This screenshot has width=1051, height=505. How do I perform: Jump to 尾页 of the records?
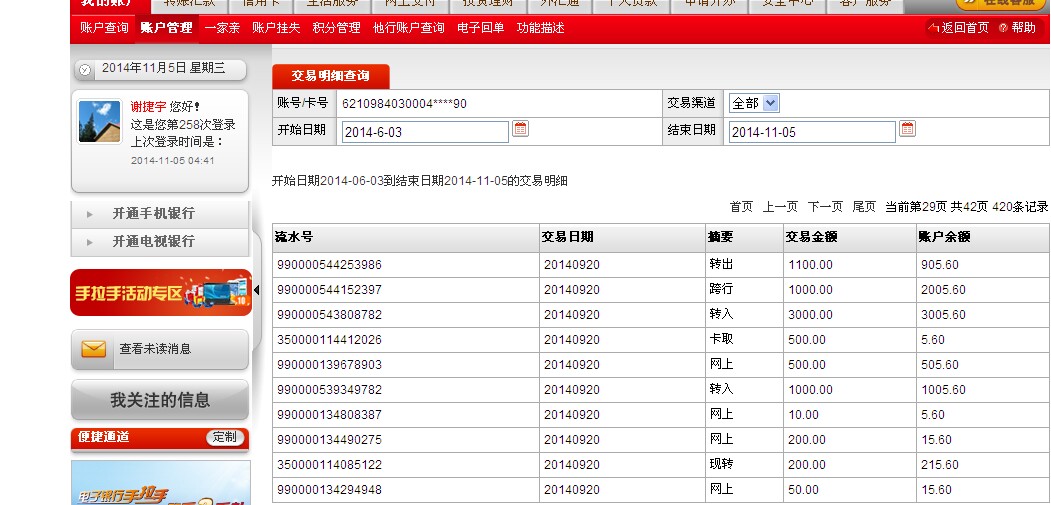click(x=864, y=207)
